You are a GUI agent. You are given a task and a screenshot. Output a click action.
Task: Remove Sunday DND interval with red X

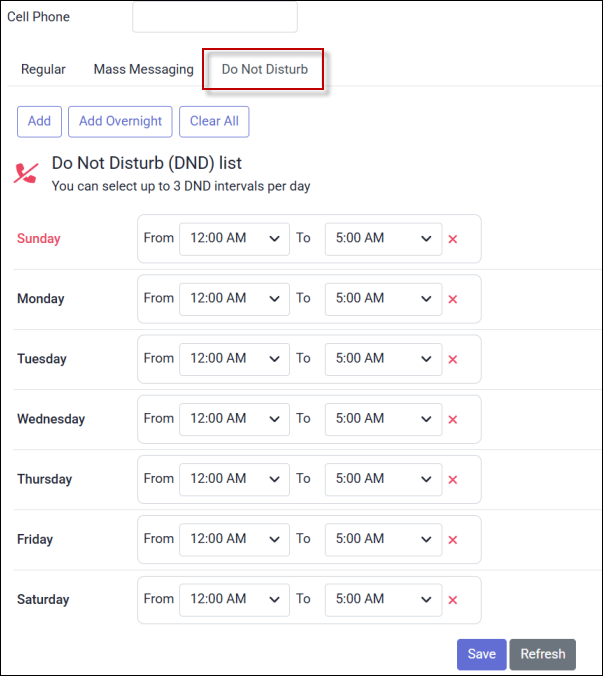453,239
